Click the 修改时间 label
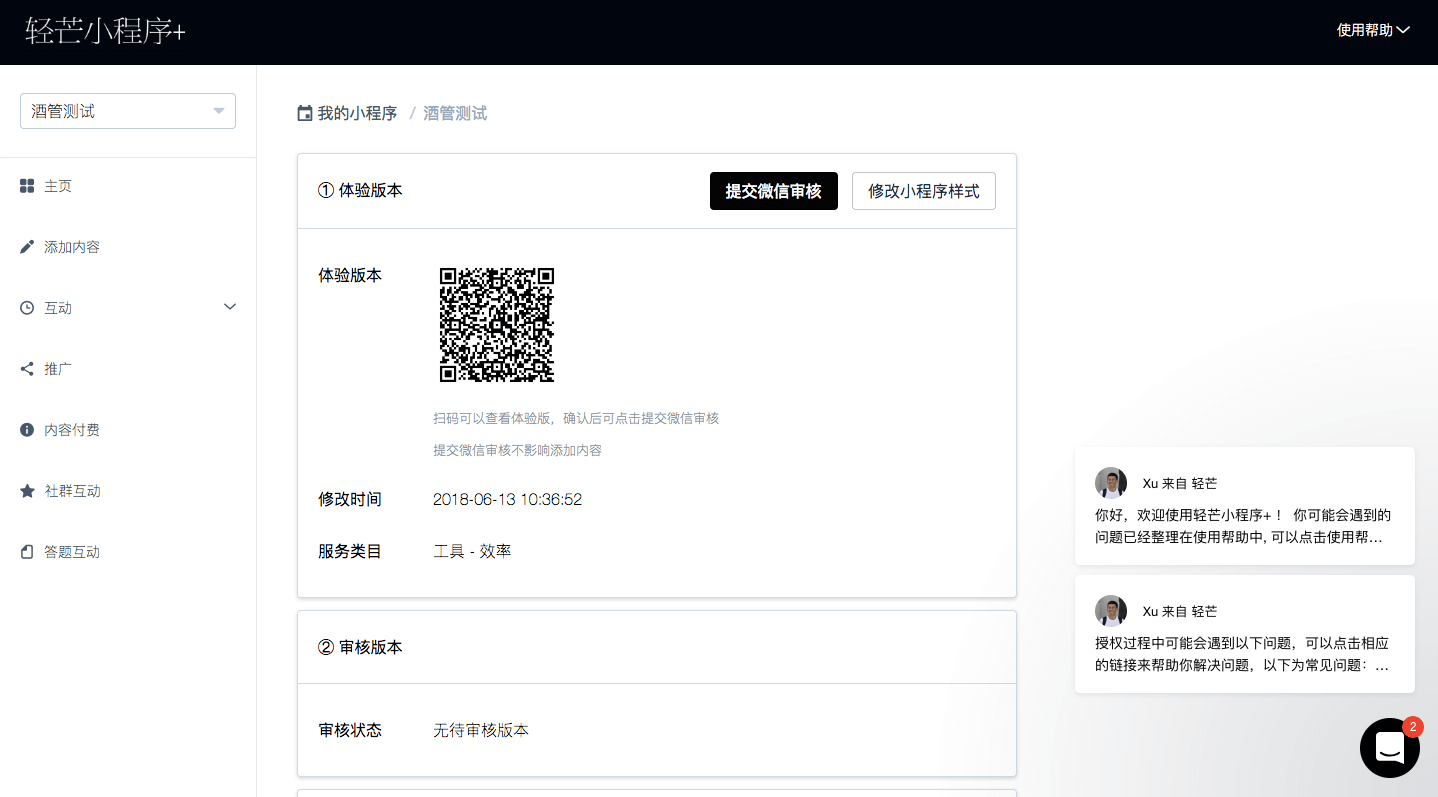Image resolution: width=1438 pixels, height=797 pixels. 350,499
